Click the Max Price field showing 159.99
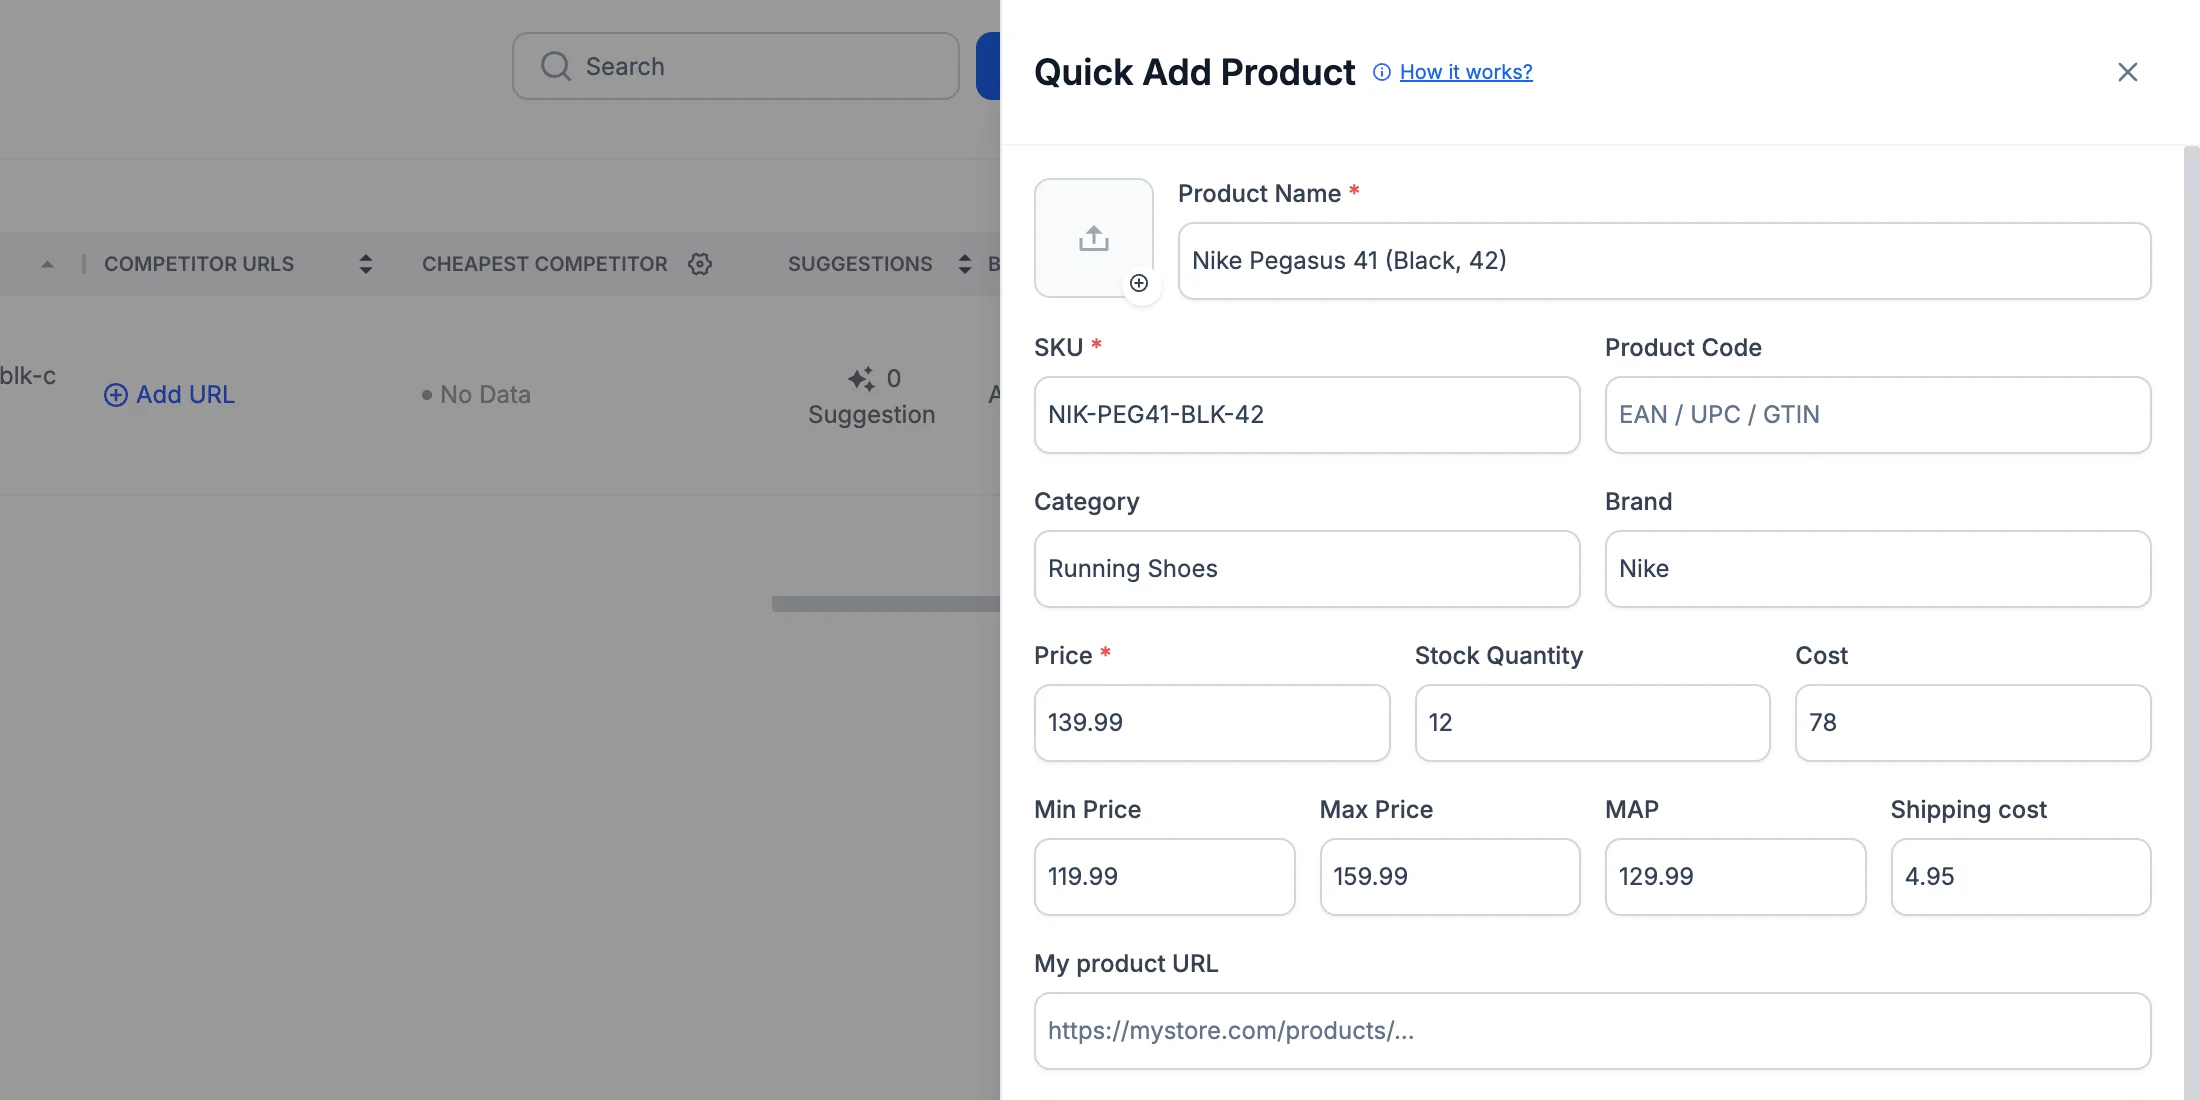 (1450, 877)
